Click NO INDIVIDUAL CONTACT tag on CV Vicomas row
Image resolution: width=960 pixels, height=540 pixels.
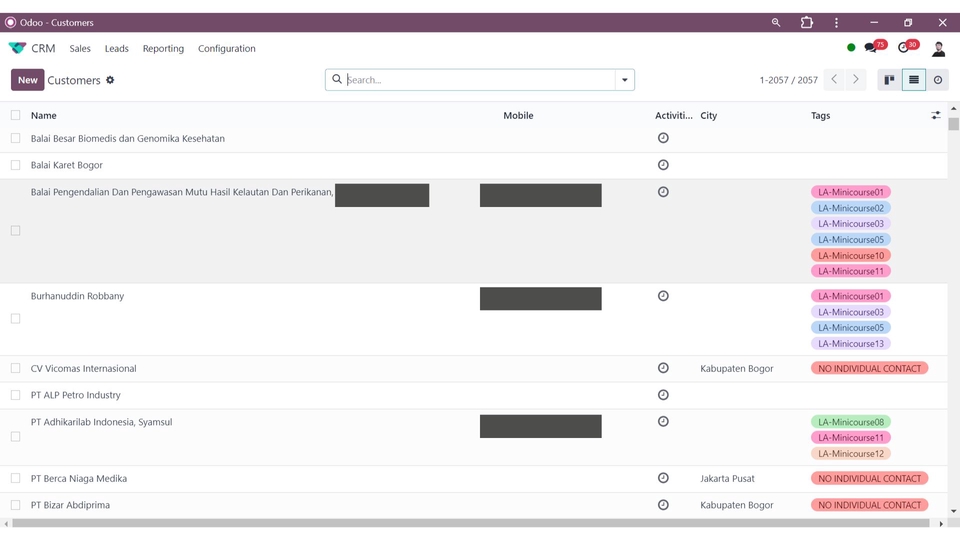point(869,369)
